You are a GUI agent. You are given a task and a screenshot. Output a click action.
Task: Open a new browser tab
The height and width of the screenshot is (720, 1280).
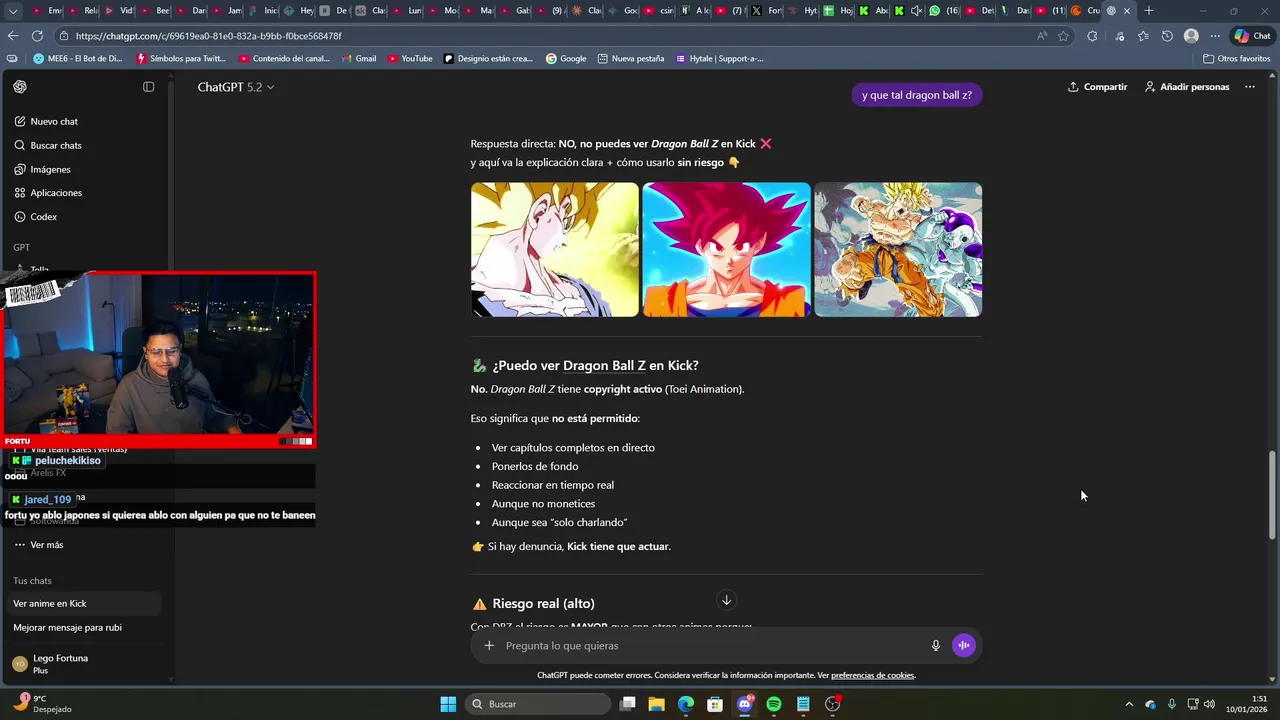(x=1148, y=11)
